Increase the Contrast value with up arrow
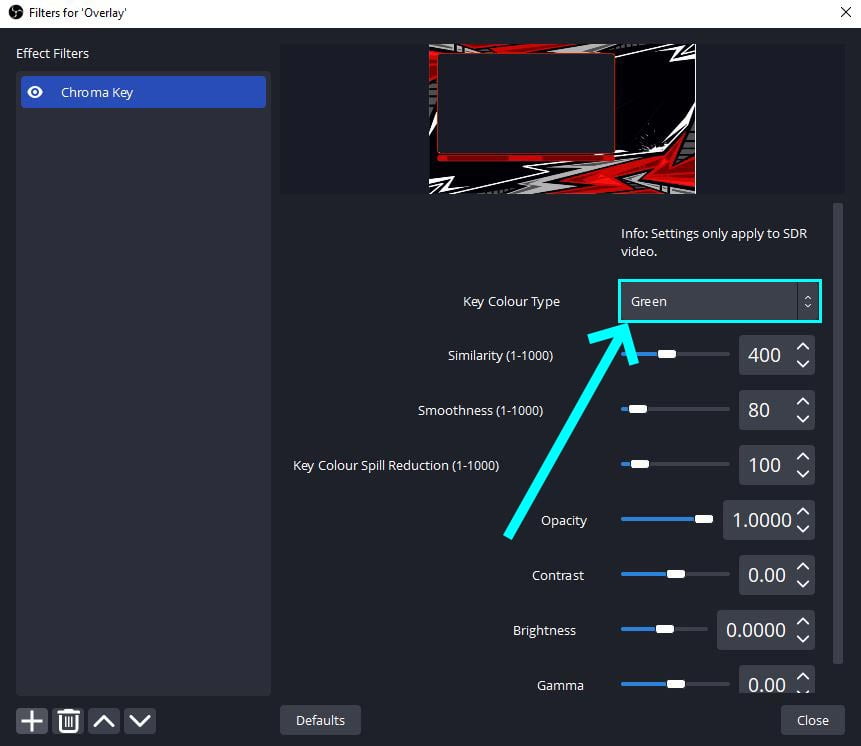The image size is (861, 746). pyautogui.click(x=802, y=567)
